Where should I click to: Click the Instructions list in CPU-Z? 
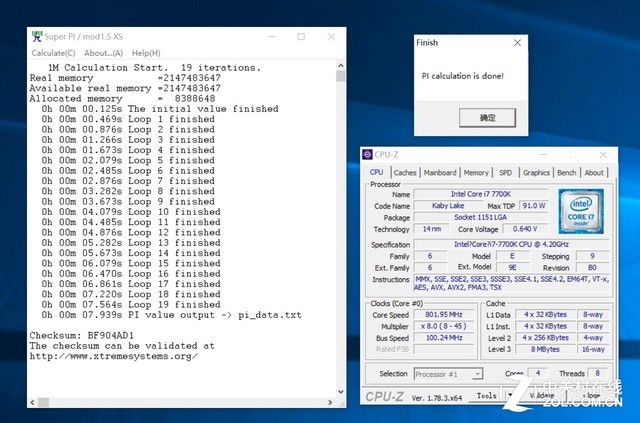(511, 283)
